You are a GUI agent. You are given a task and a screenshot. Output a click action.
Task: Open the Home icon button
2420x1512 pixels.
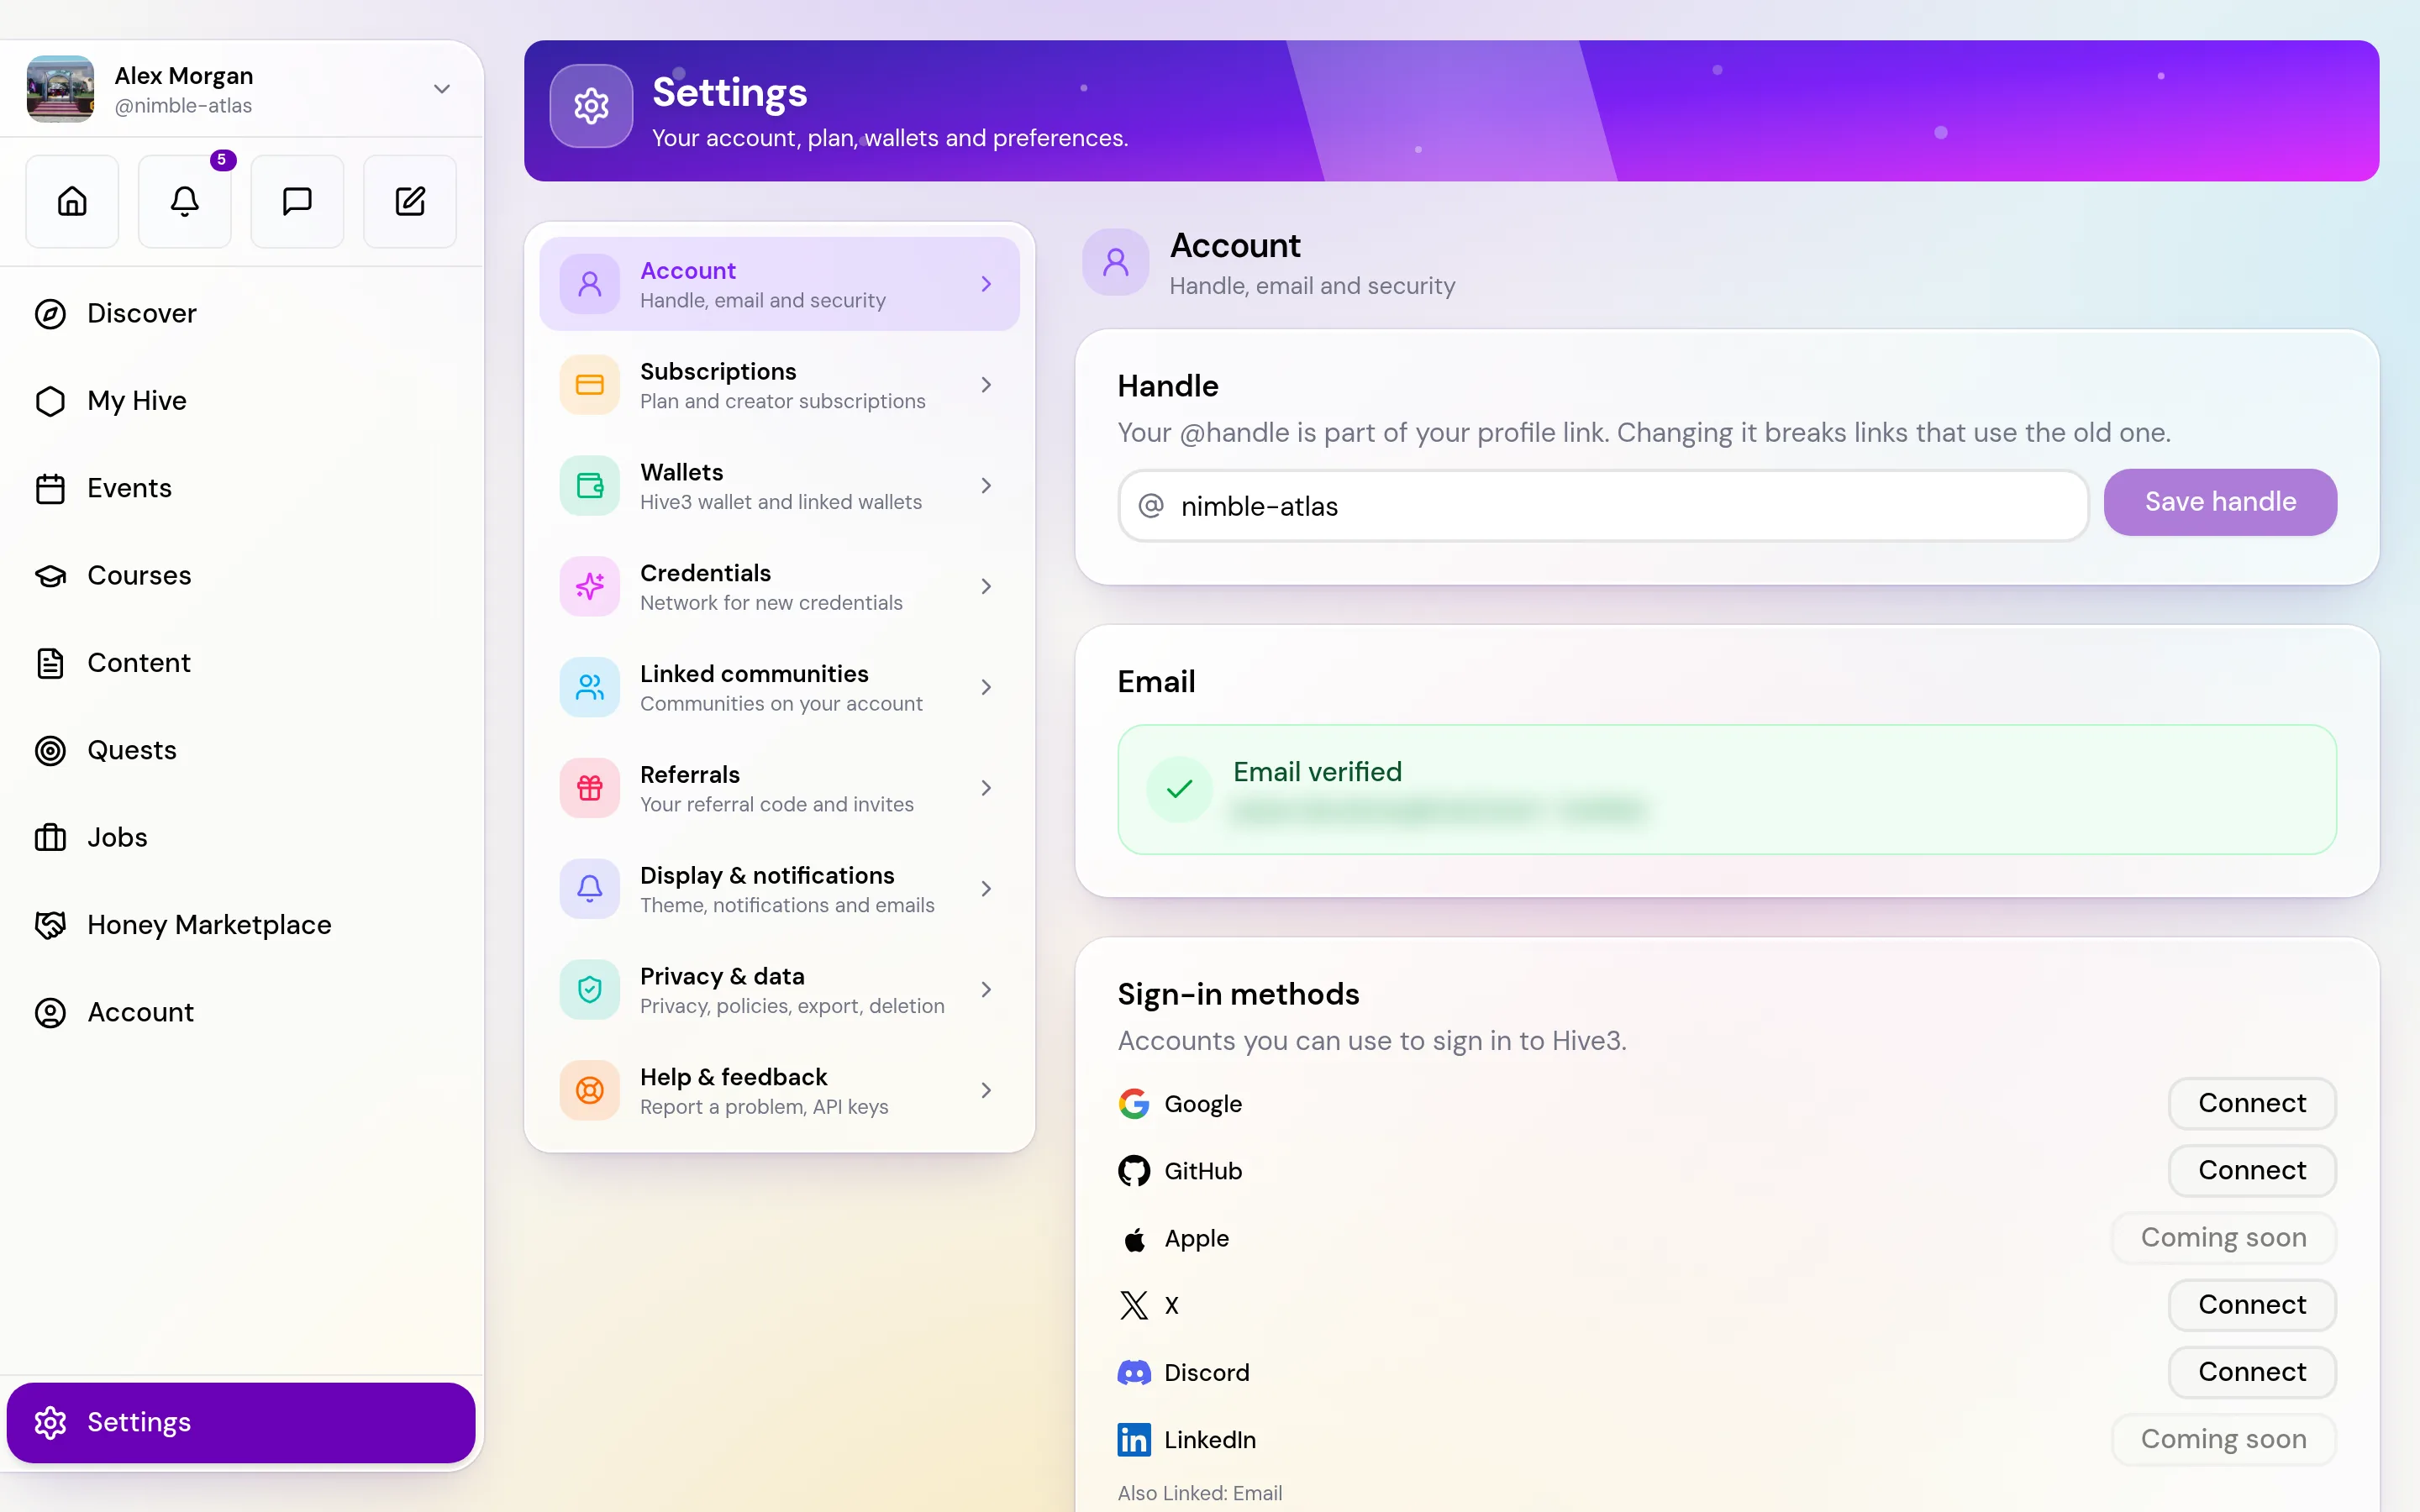point(72,201)
